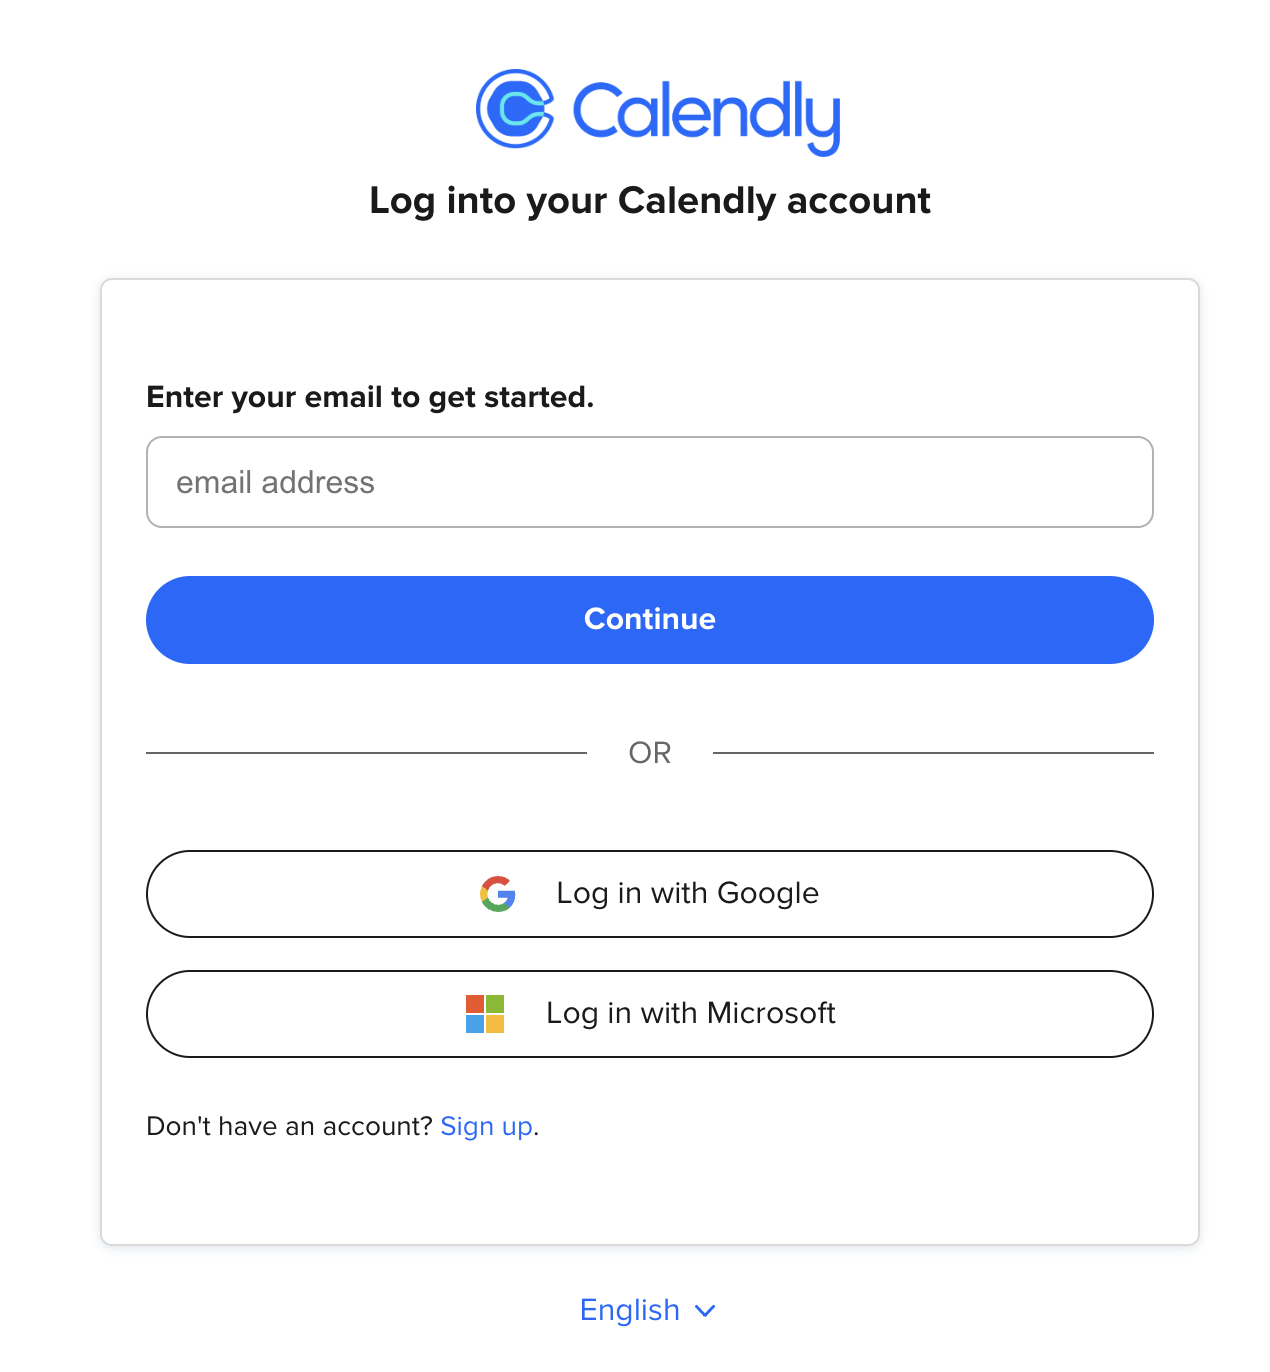Click the "Don't have an account?" text
The width and height of the screenshot is (1270, 1372).
(x=290, y=1127)
